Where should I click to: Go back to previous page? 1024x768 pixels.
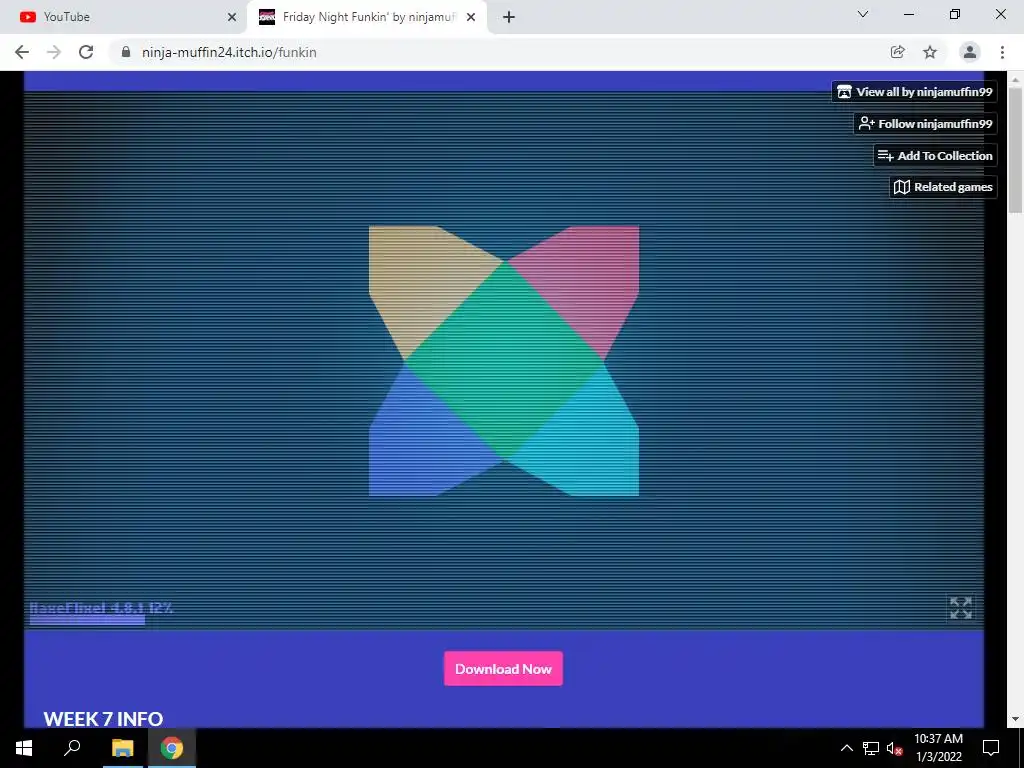tap(22, 52)
